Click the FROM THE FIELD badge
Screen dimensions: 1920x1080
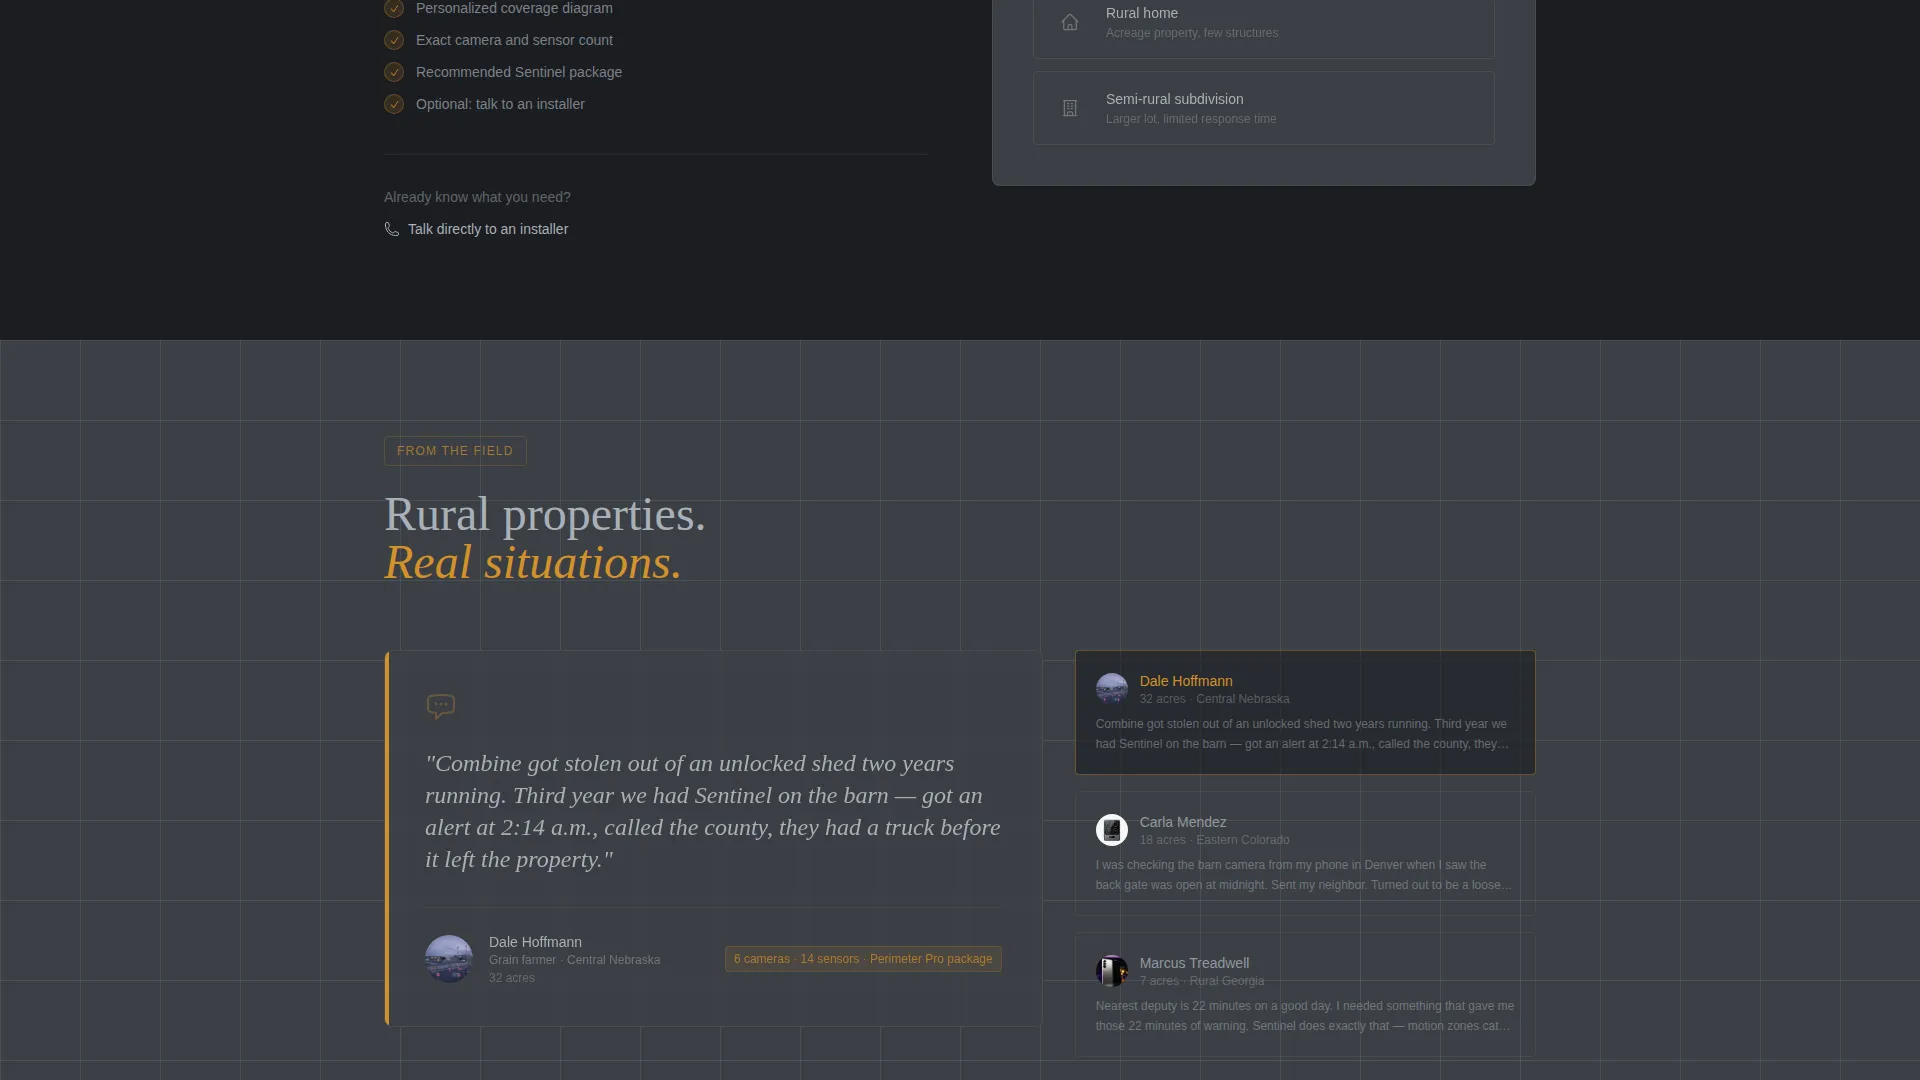coord(455,451)
